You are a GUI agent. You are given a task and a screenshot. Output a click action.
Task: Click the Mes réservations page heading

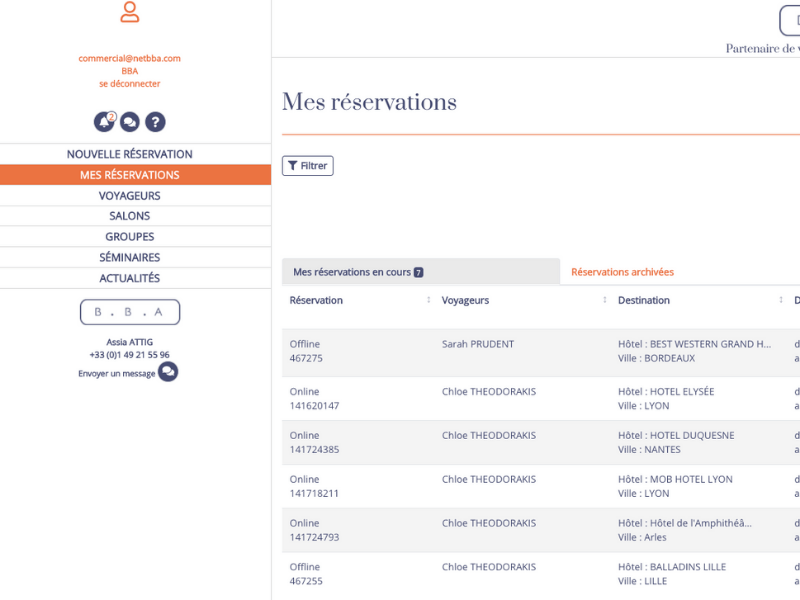pos(369,102)
